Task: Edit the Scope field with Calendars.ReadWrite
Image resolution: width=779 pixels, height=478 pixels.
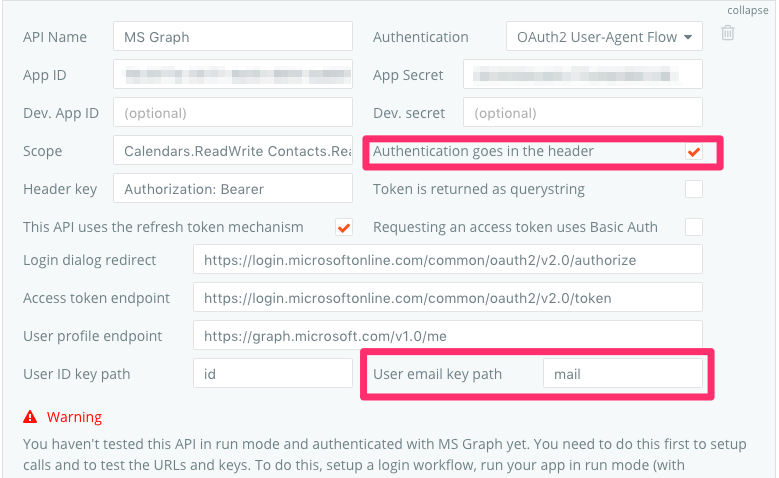Action: point(233,151)
